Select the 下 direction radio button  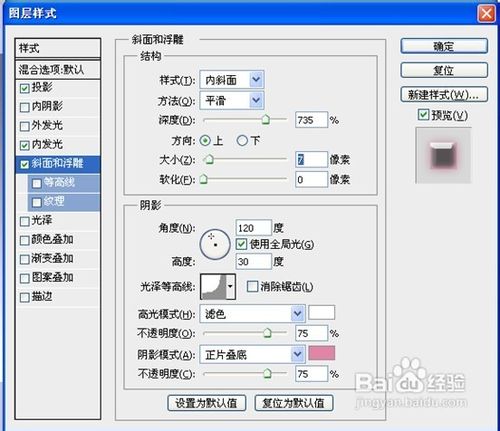[242, 141]
